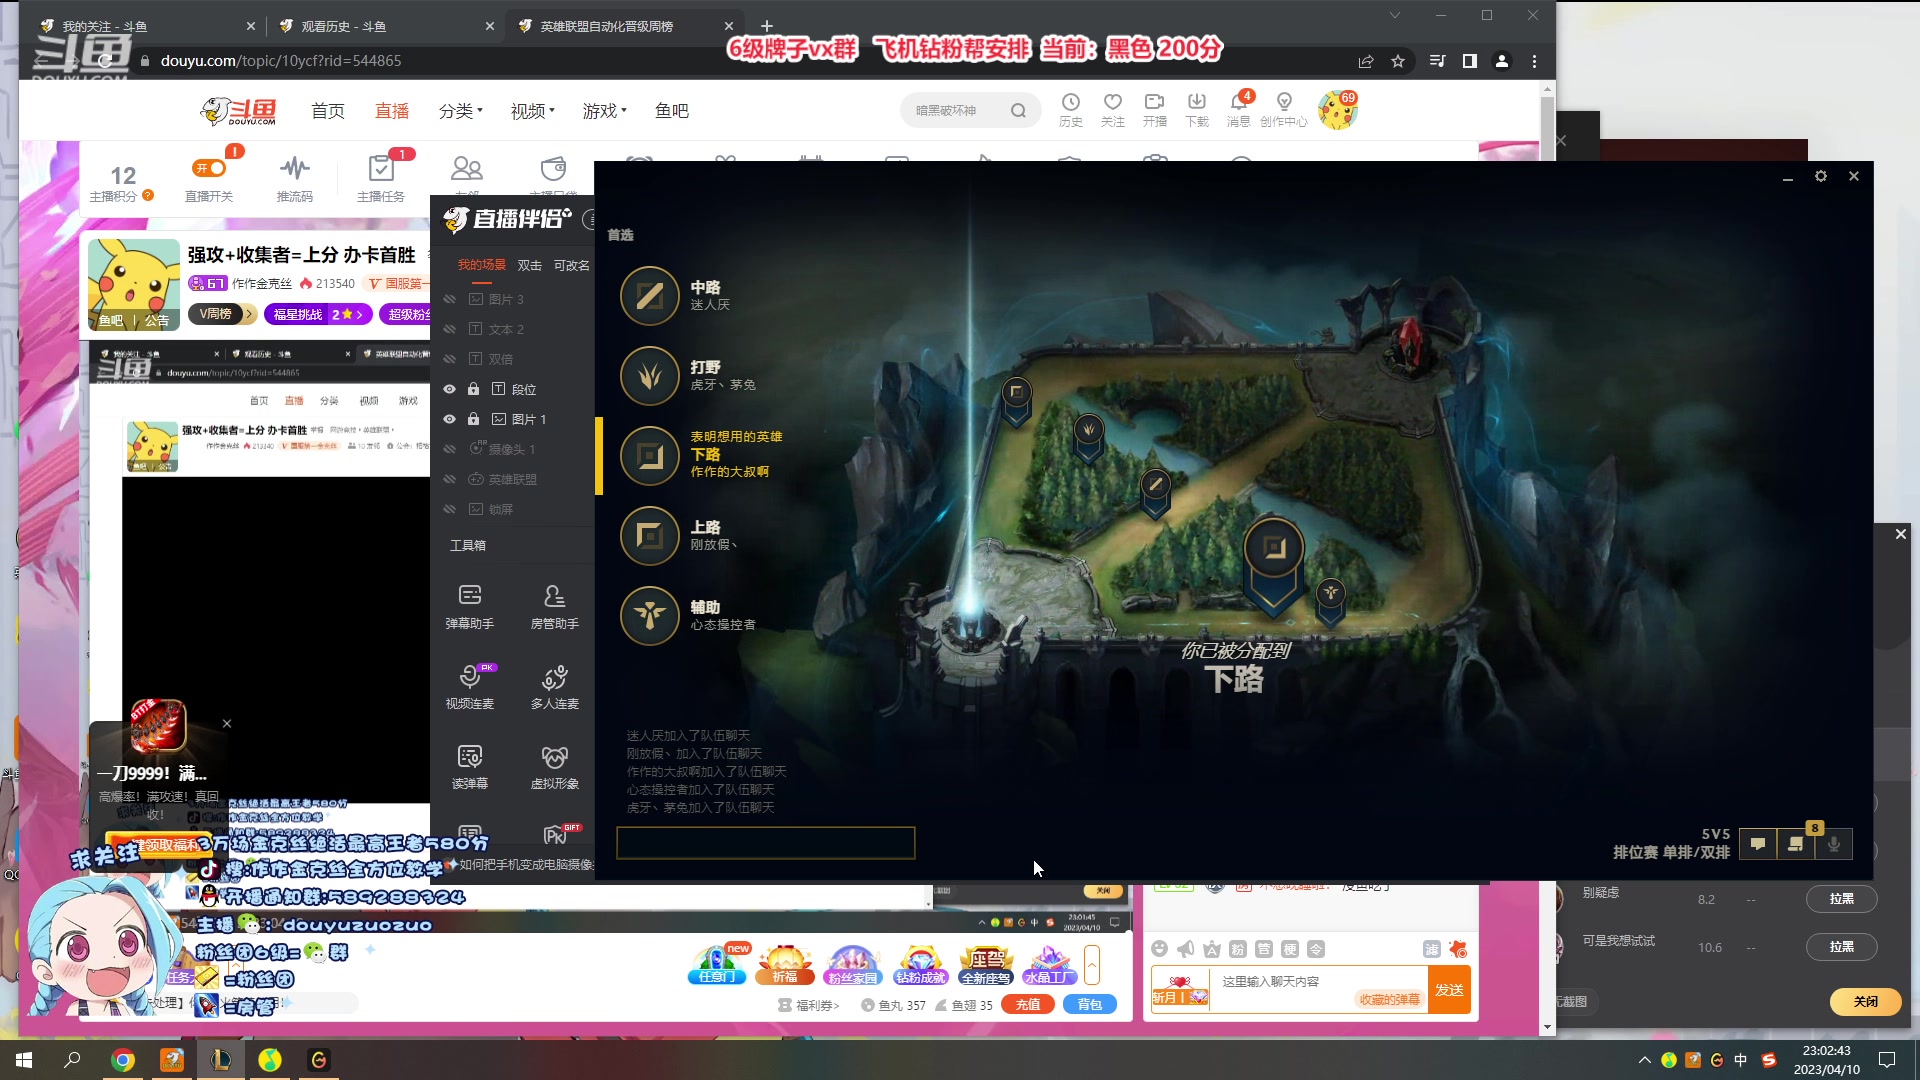Screen dimensions: 1920x1080
Task: Click 发送 to send chat message
Action: (1449, 990)
